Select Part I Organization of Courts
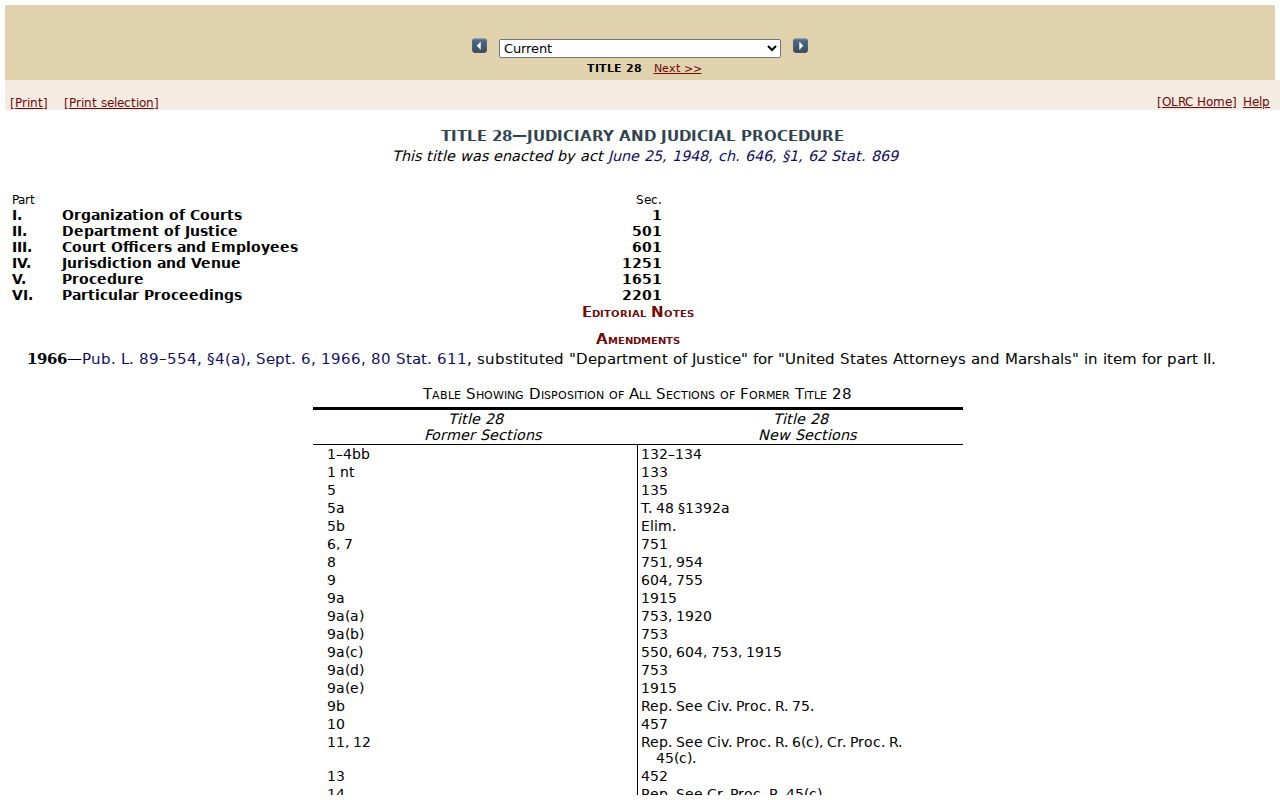The width and height of the screenshot is (1280, 800). 152,215
